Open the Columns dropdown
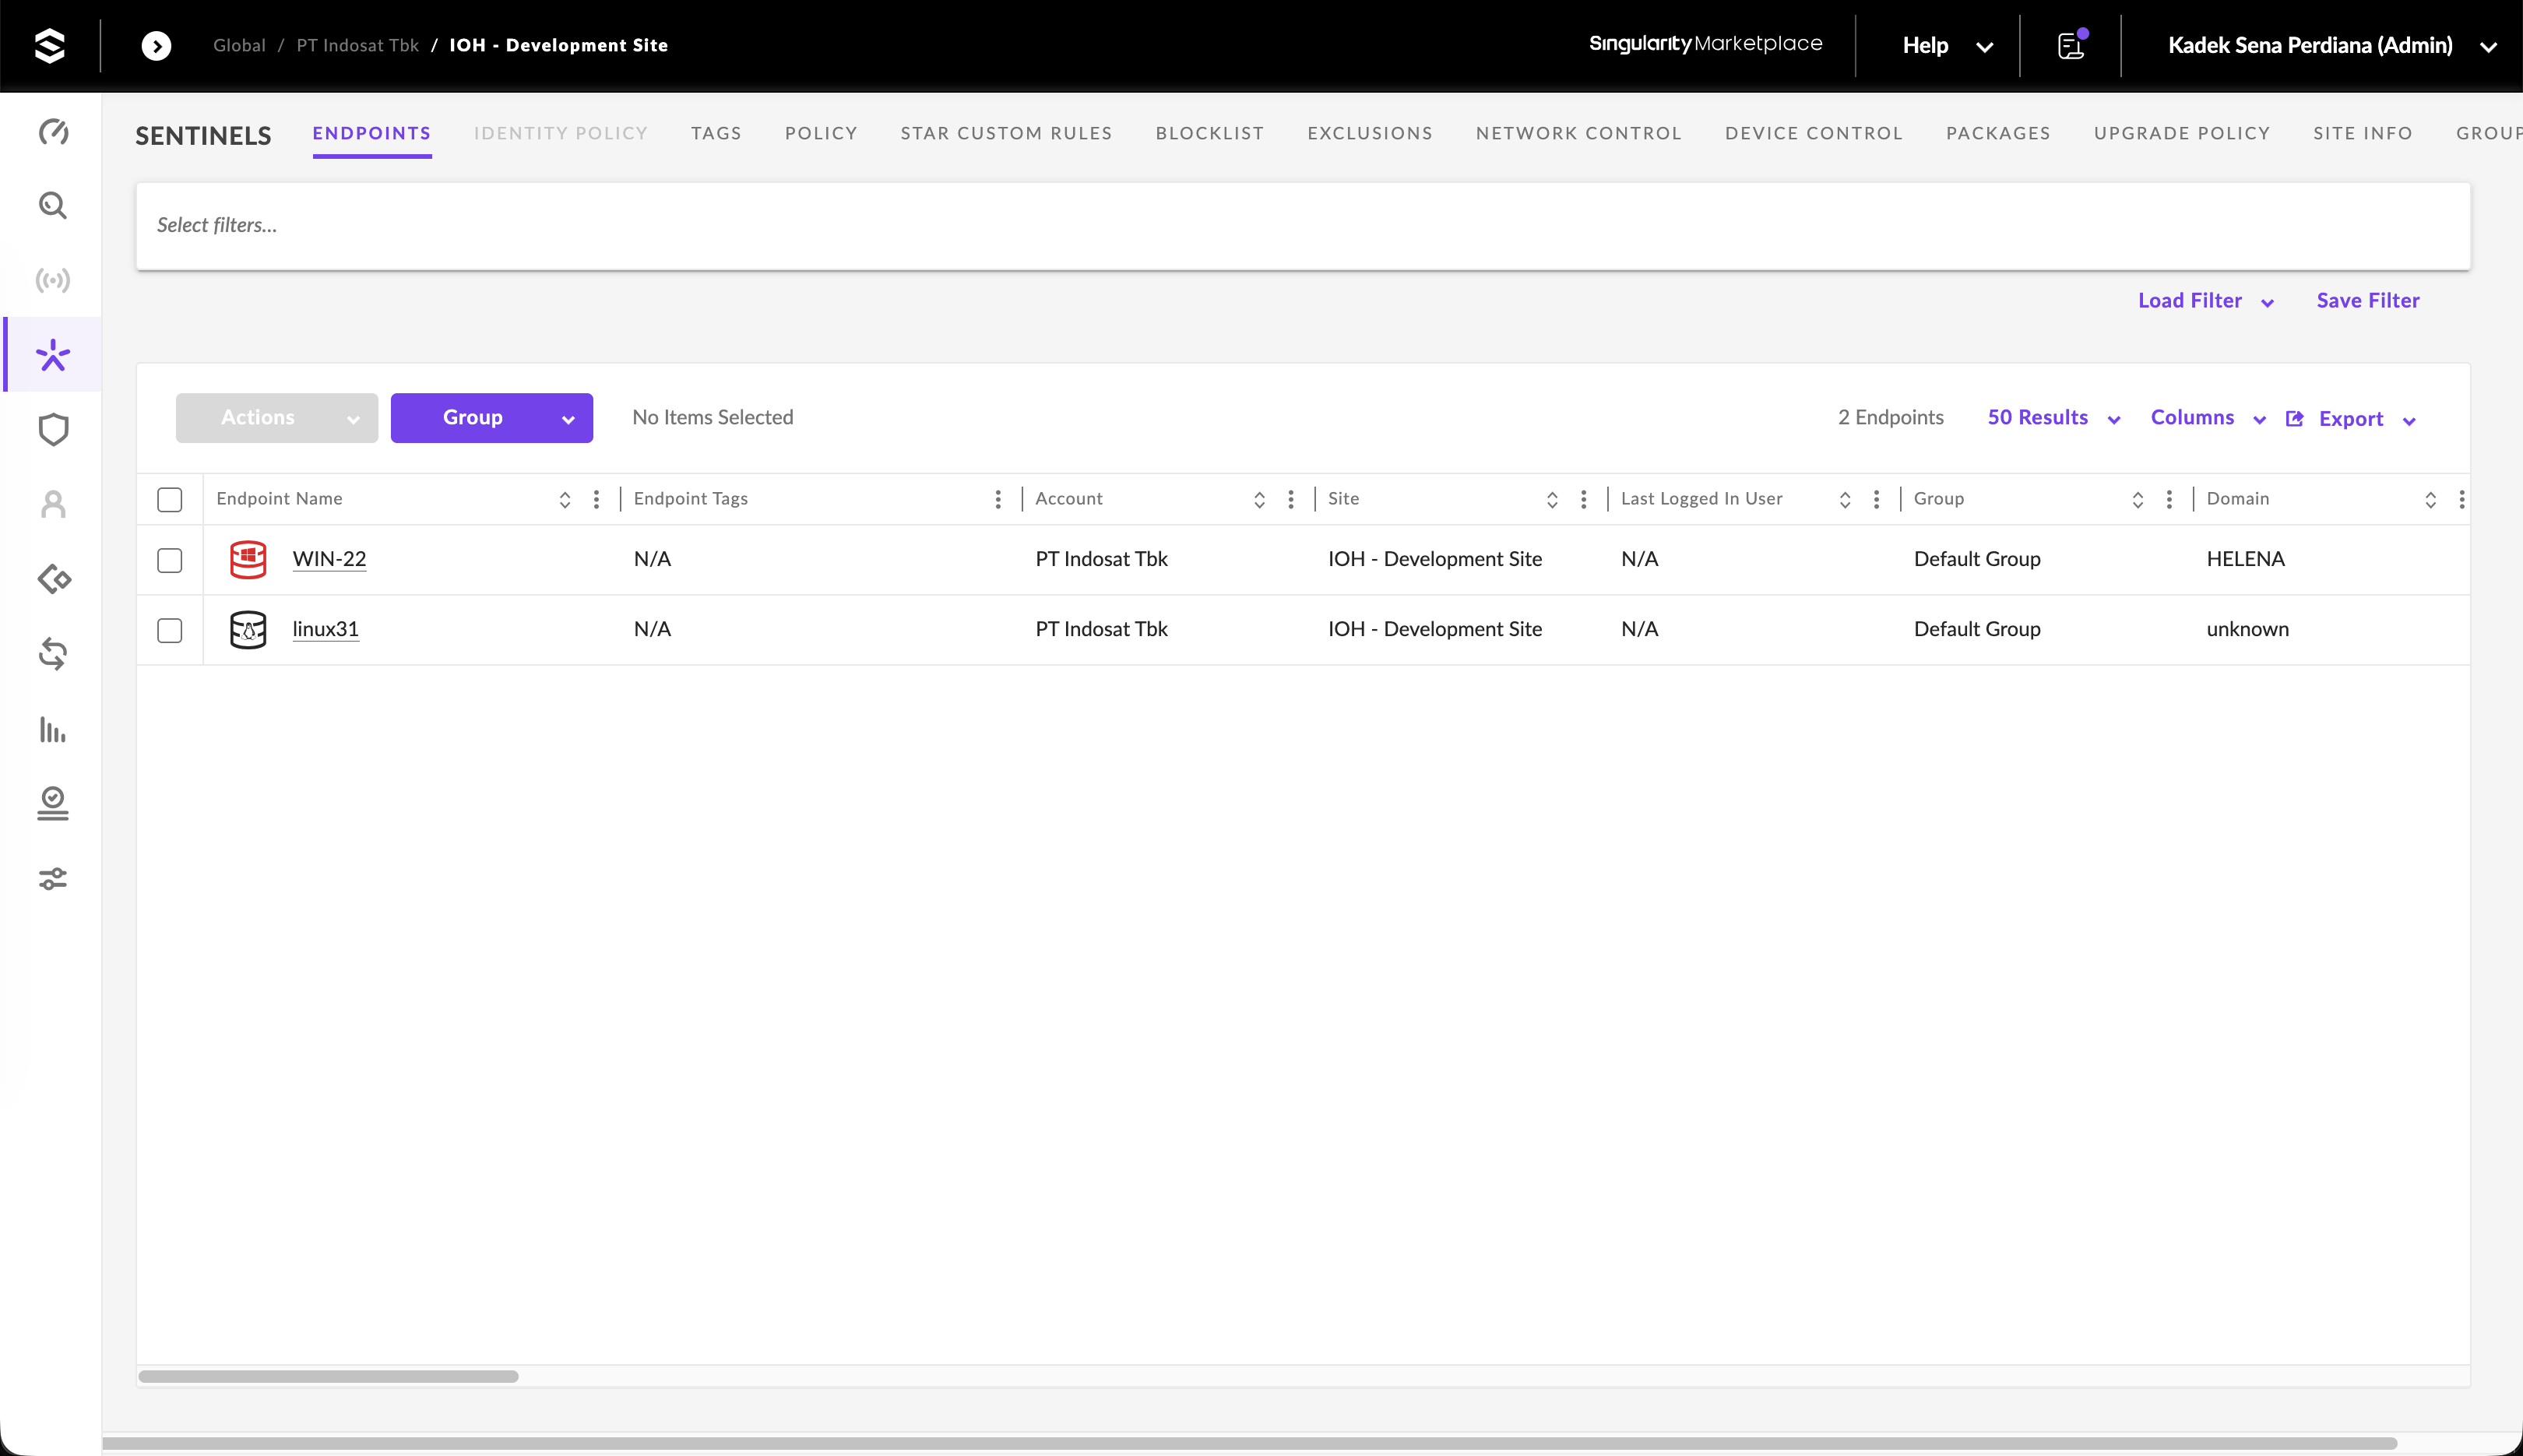Viewport: 2523px width, 1456px height. click(x=2207, y=418)
